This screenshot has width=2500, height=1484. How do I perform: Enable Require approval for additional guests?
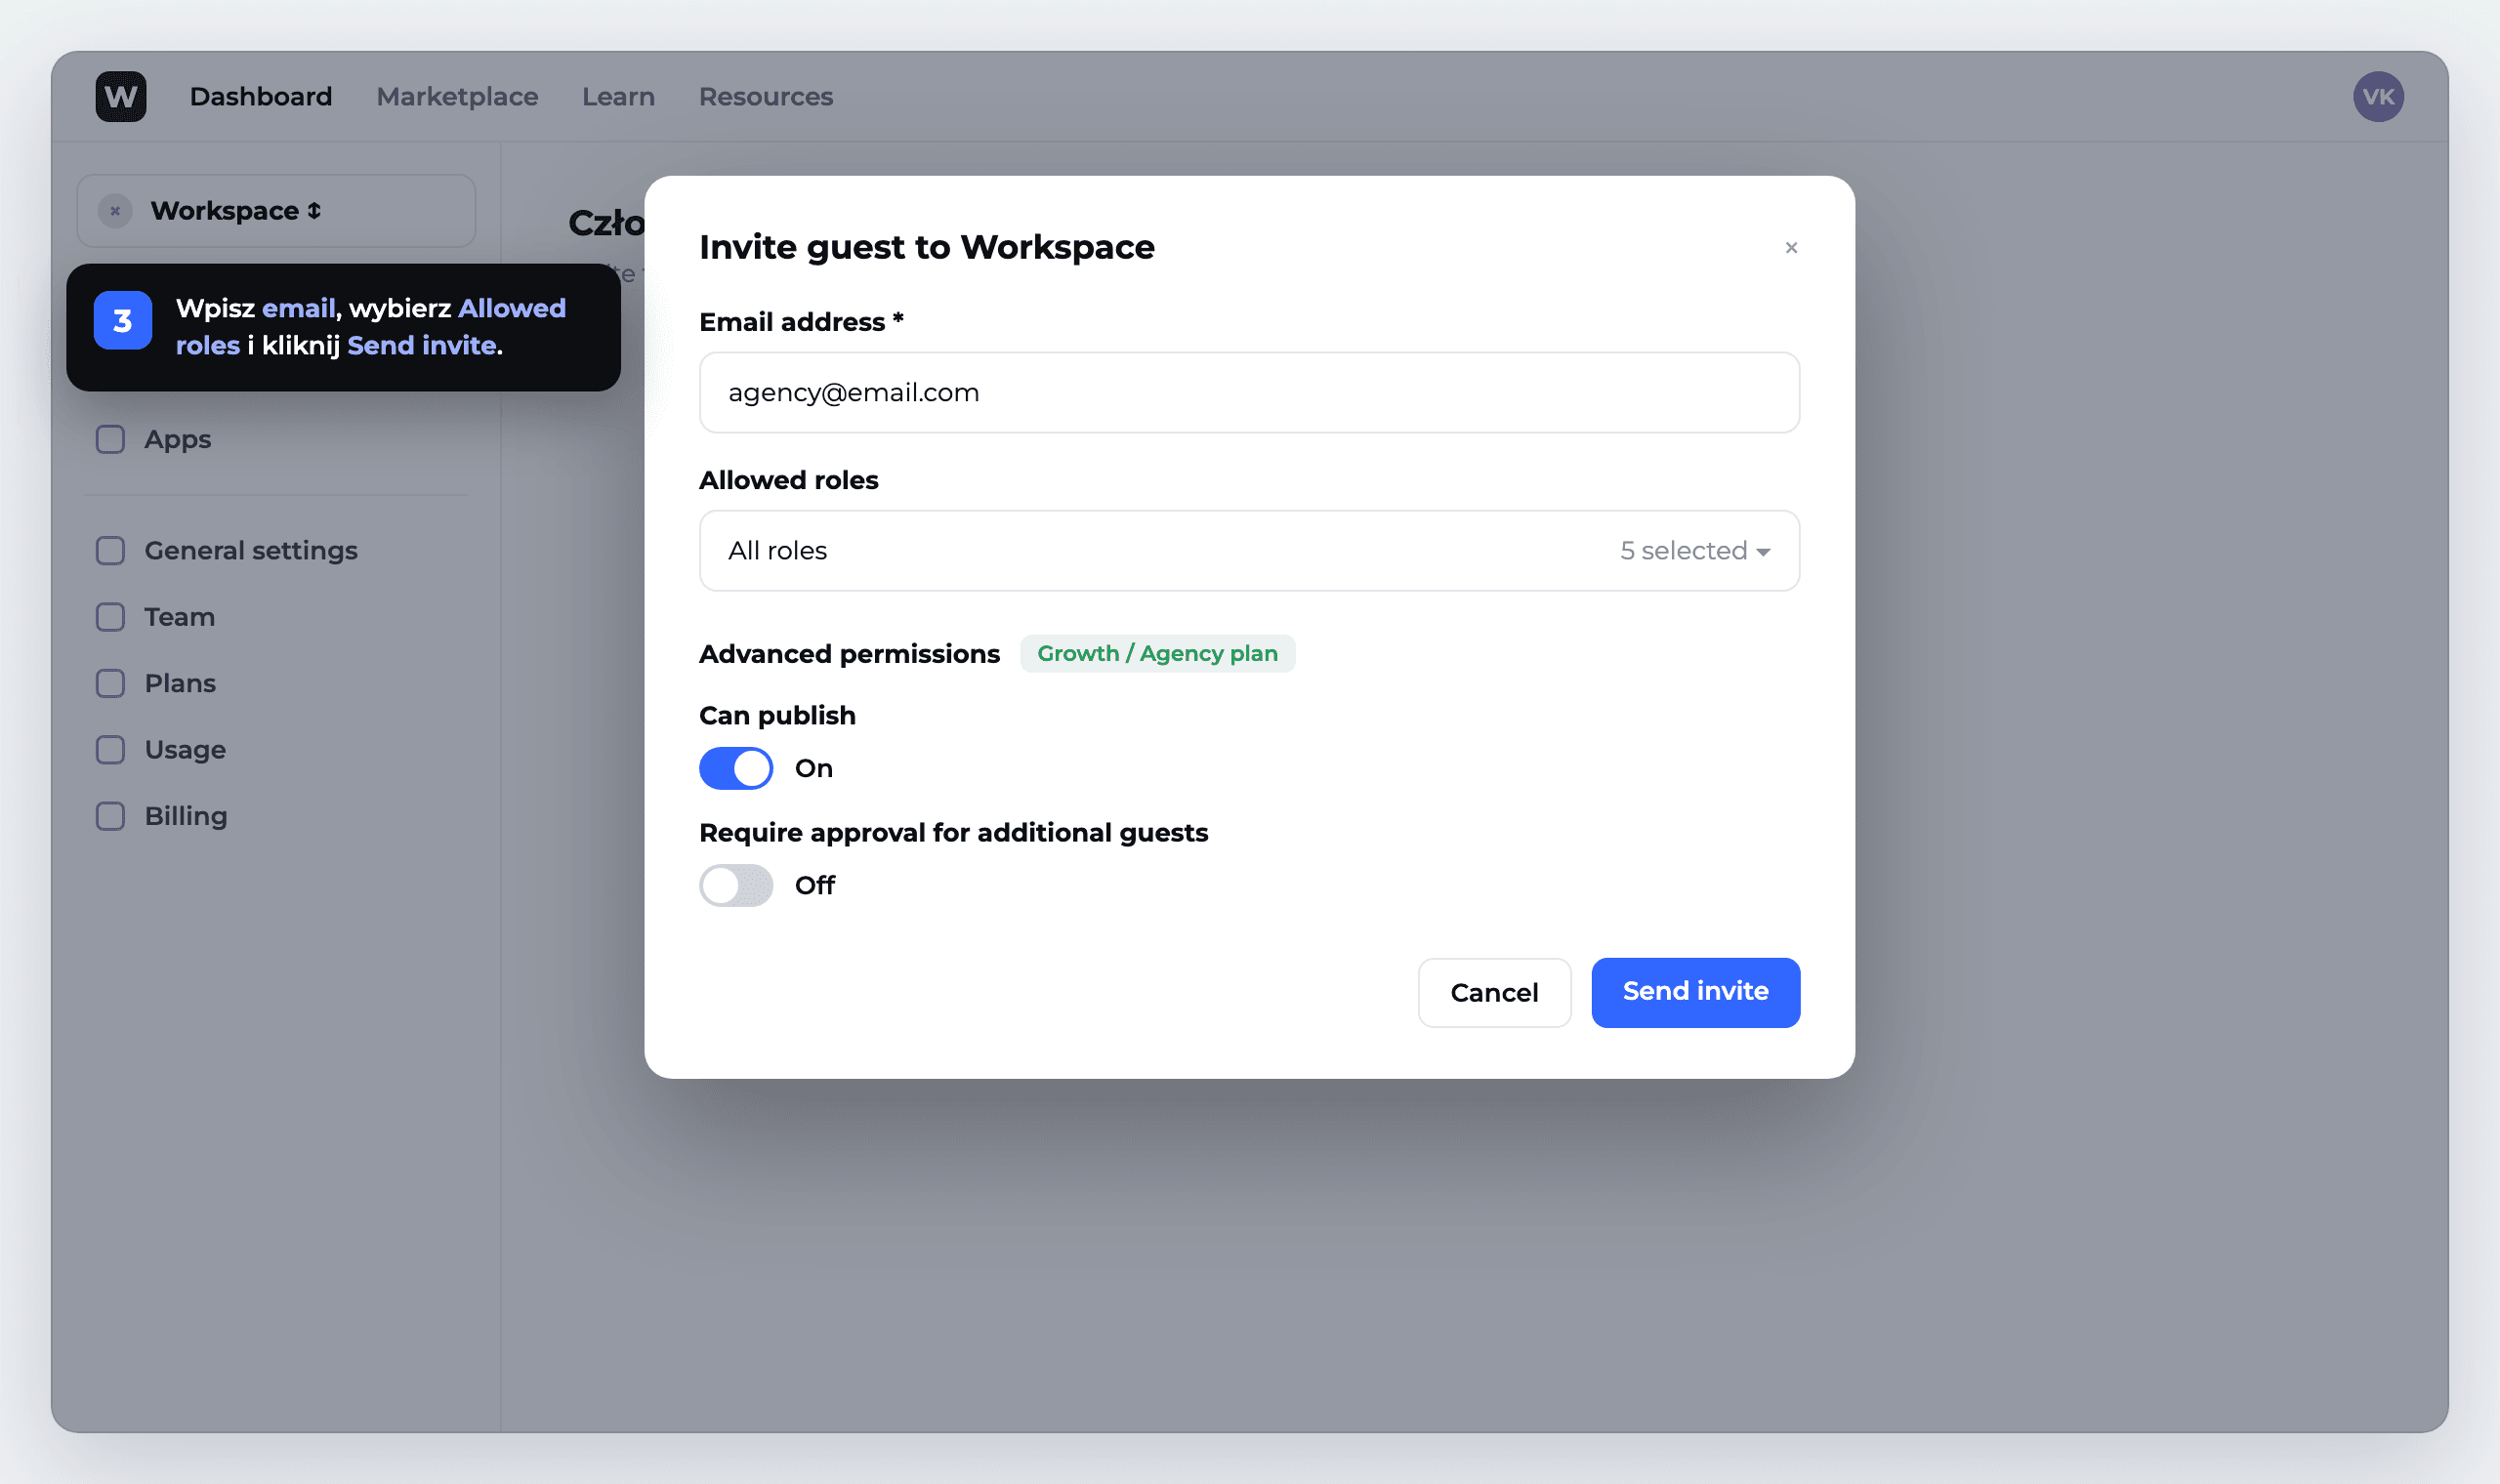[x=736, y=885]
